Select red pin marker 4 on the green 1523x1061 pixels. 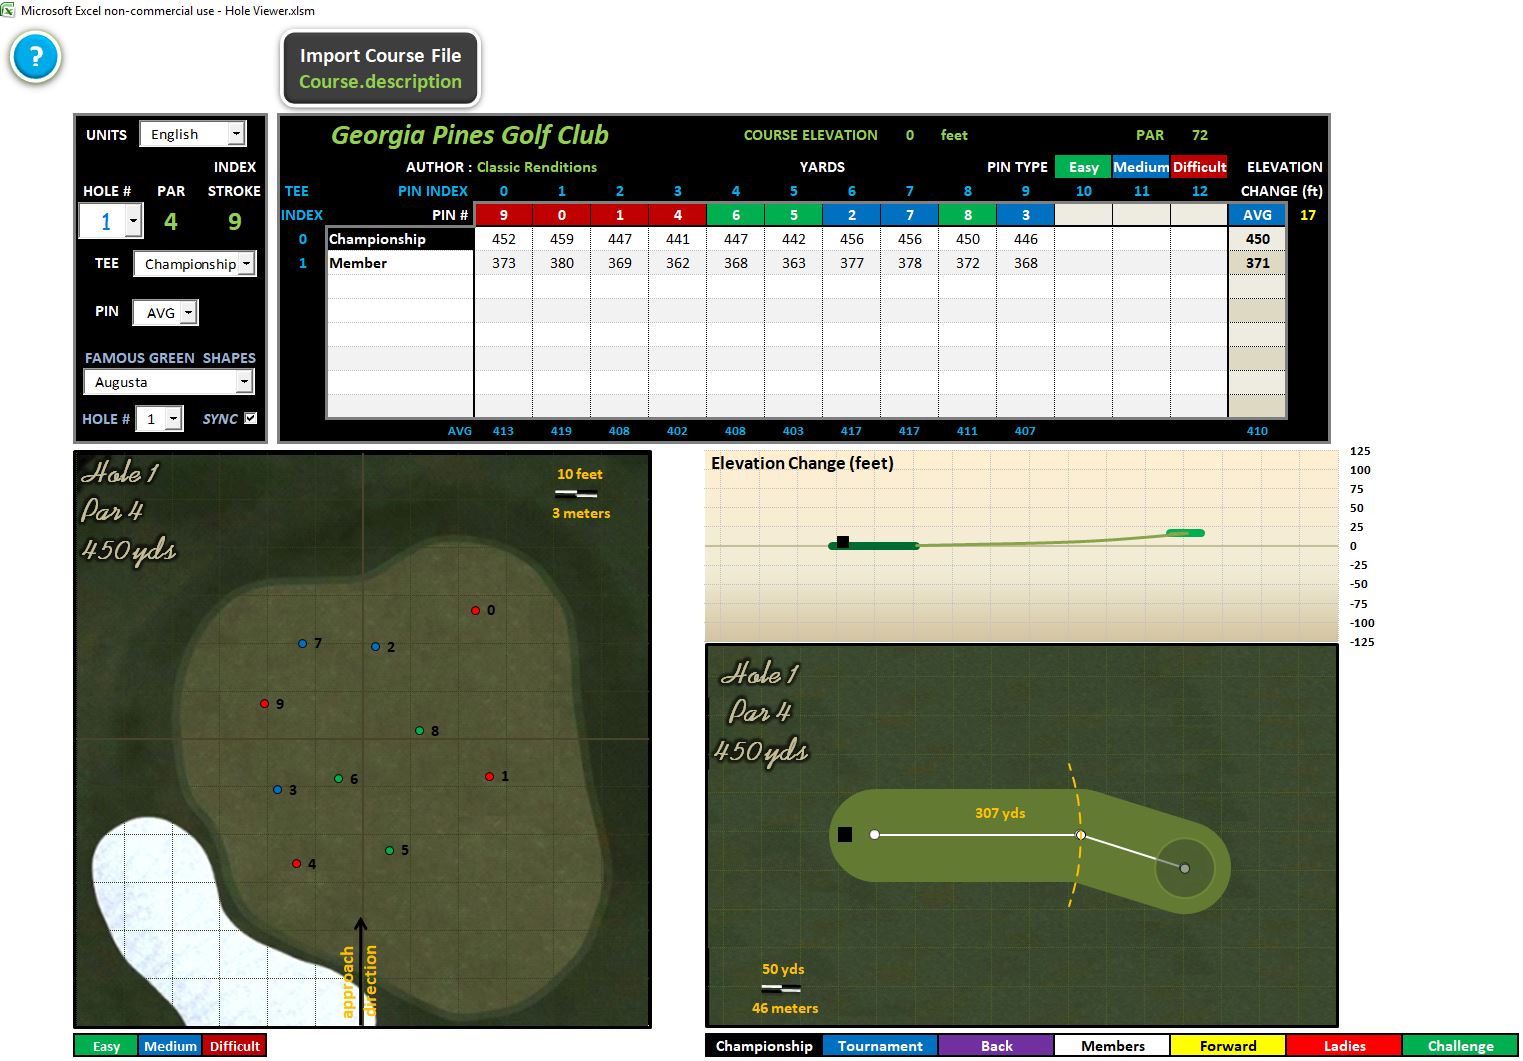297,864
